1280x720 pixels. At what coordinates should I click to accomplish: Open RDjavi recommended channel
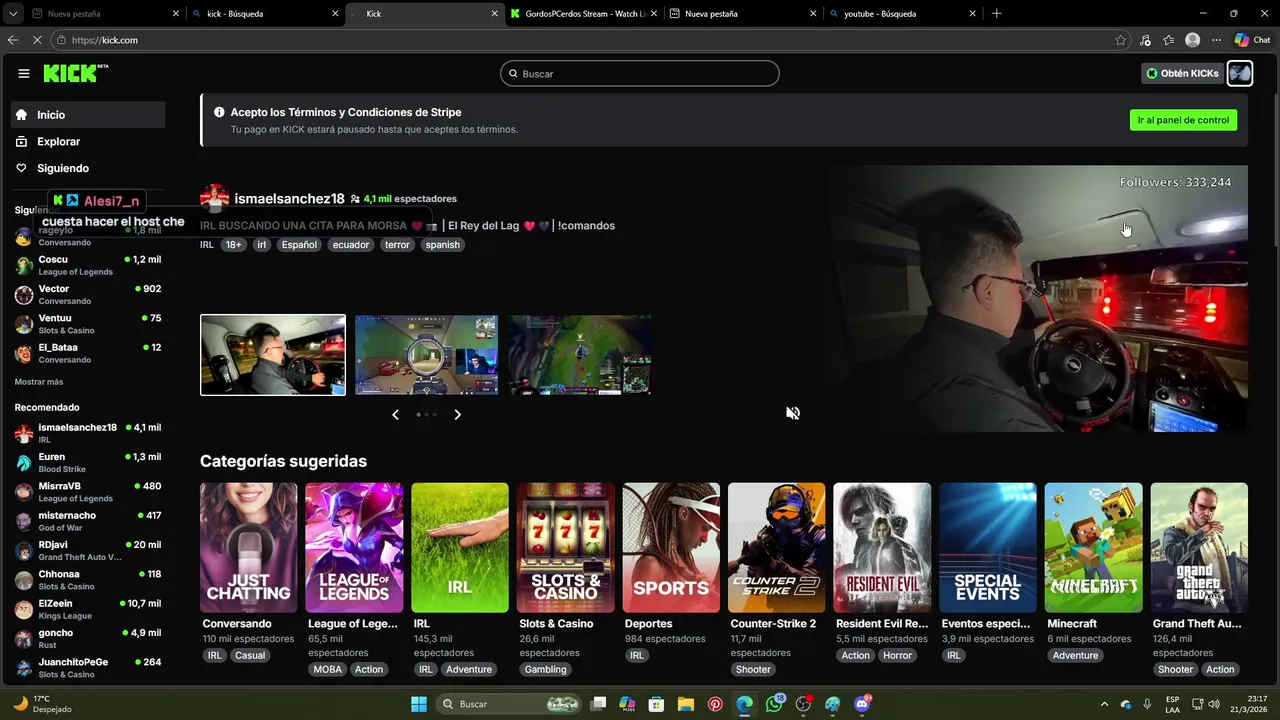(88, 550)
